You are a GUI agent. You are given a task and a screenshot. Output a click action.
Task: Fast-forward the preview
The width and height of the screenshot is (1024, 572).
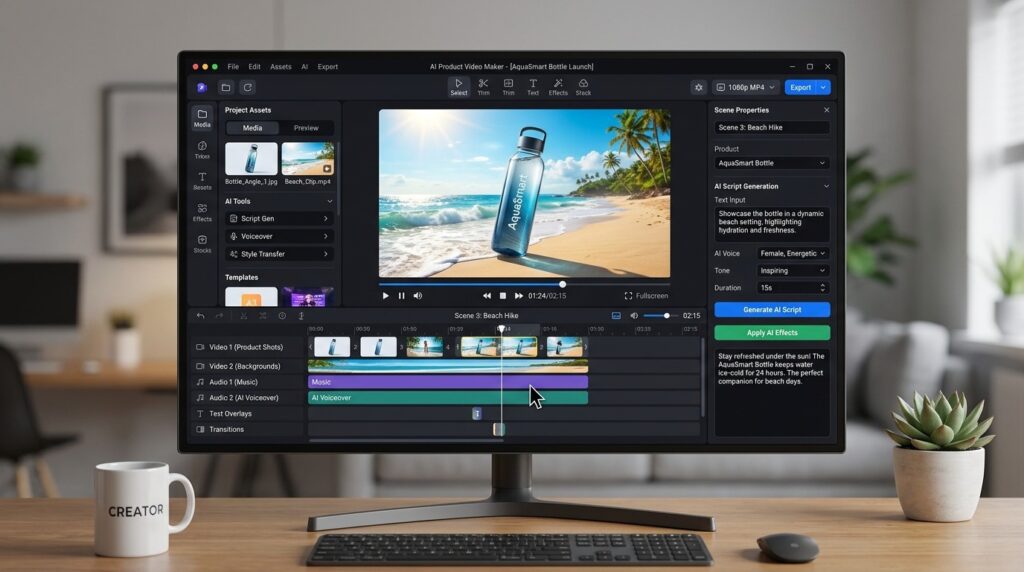coord(519,296)
